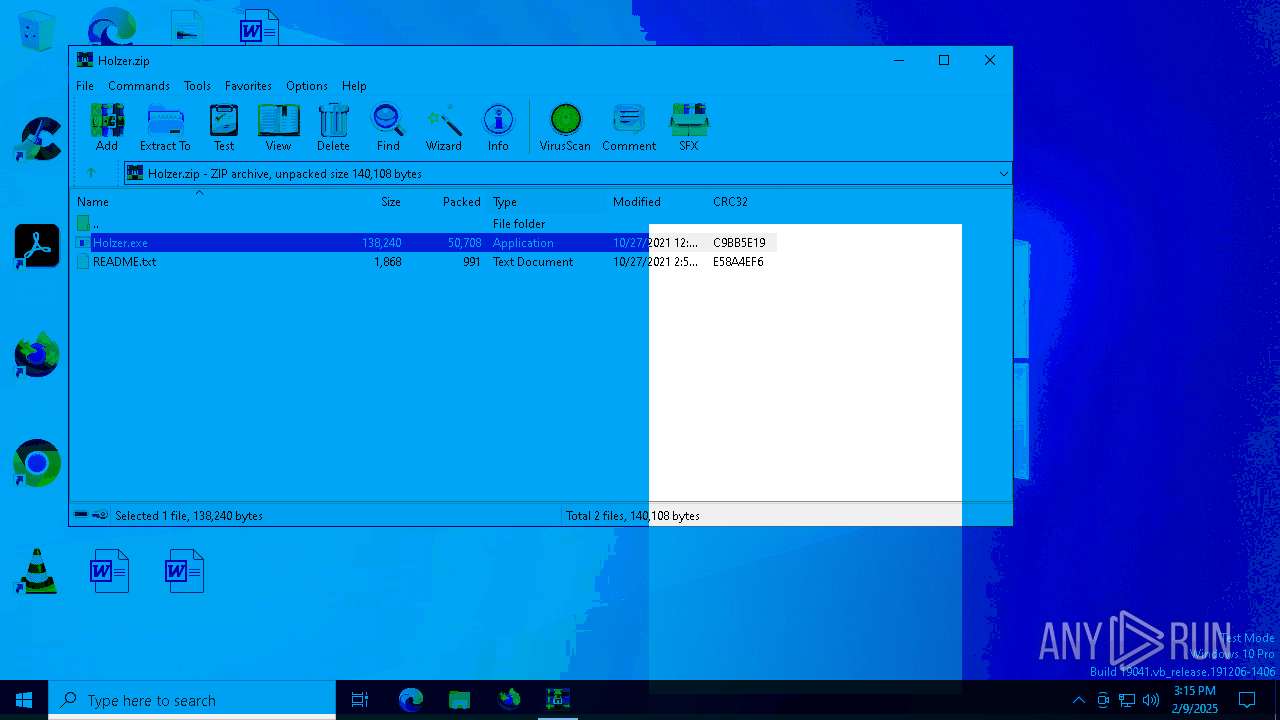Open Task View on the taskbar
The image size is (1280, 720).
pyautogui.click(x=360, y=700)
